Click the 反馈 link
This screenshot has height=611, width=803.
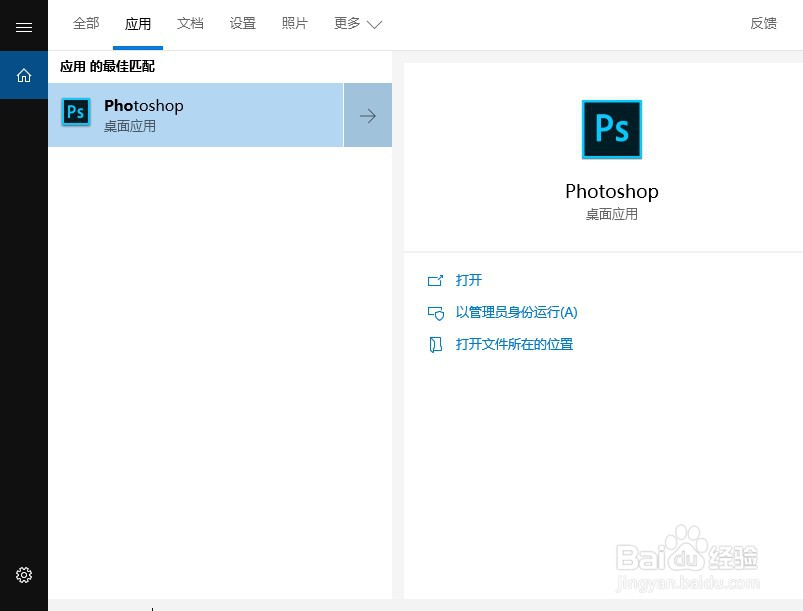click(763, 24)
